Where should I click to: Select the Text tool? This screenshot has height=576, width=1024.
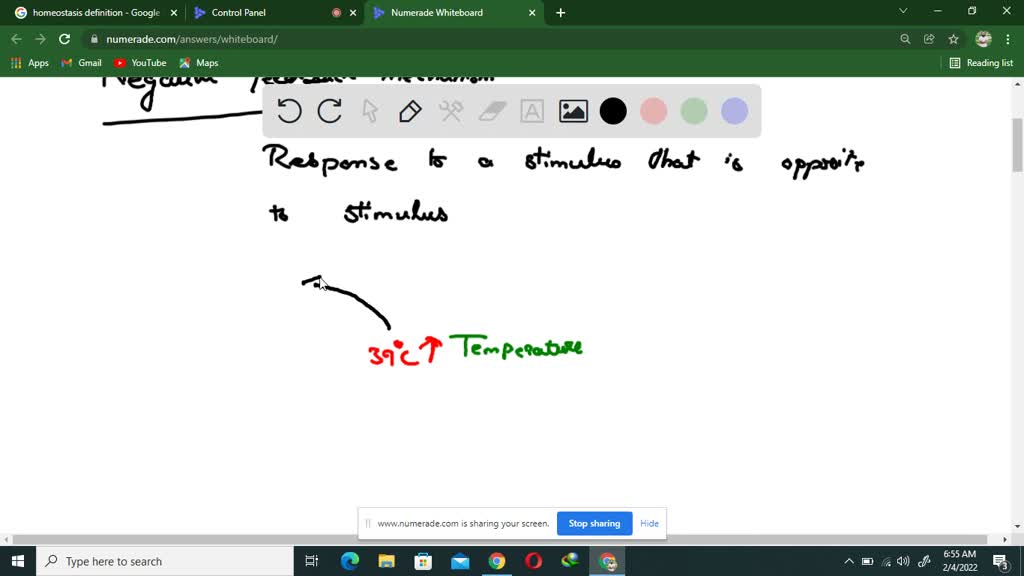531,111
